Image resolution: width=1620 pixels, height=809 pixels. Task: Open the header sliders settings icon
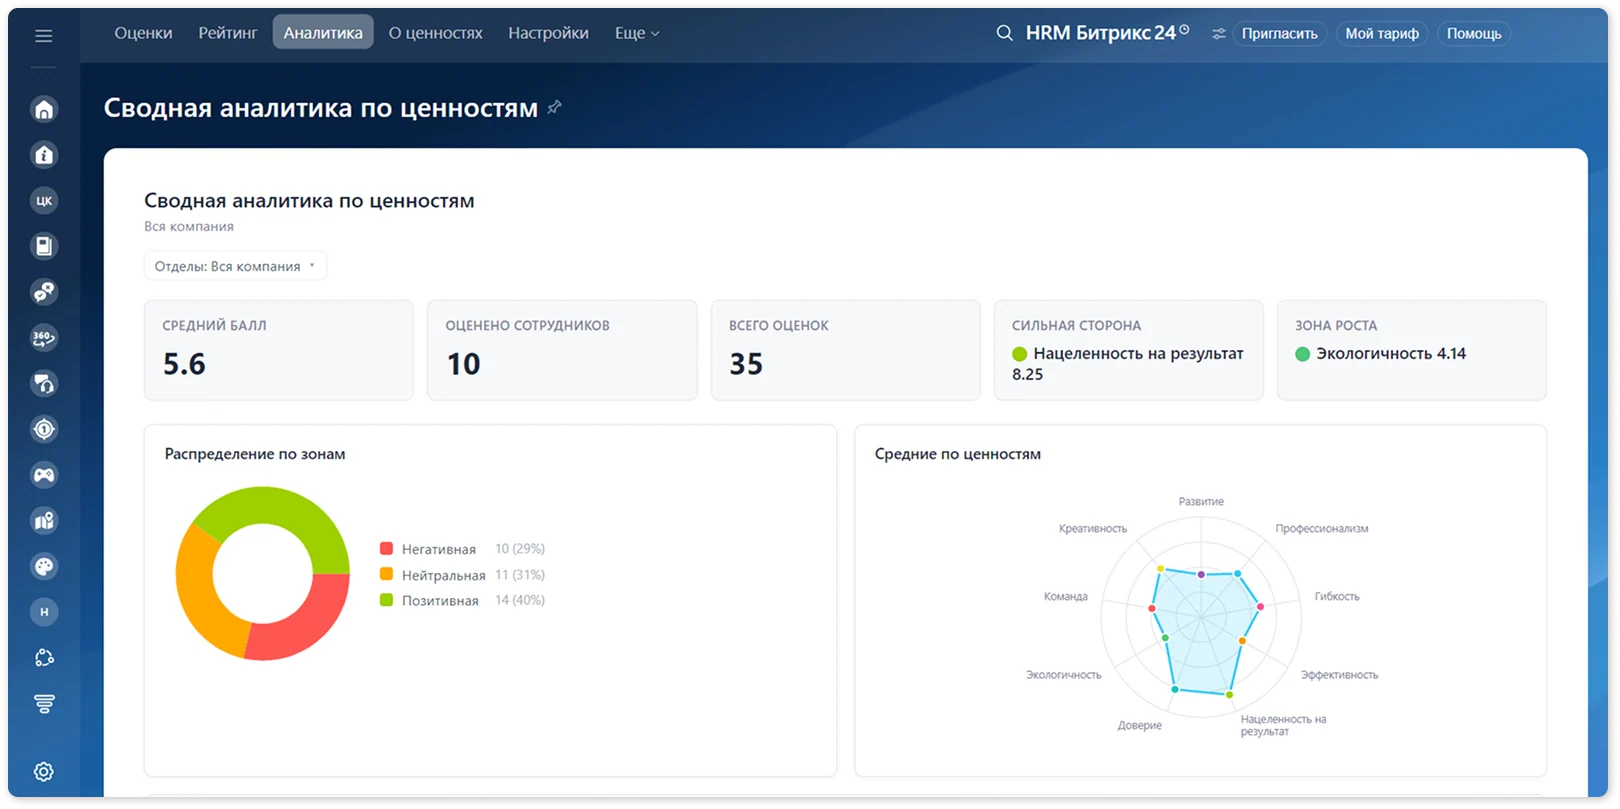tap(1218, 34)
